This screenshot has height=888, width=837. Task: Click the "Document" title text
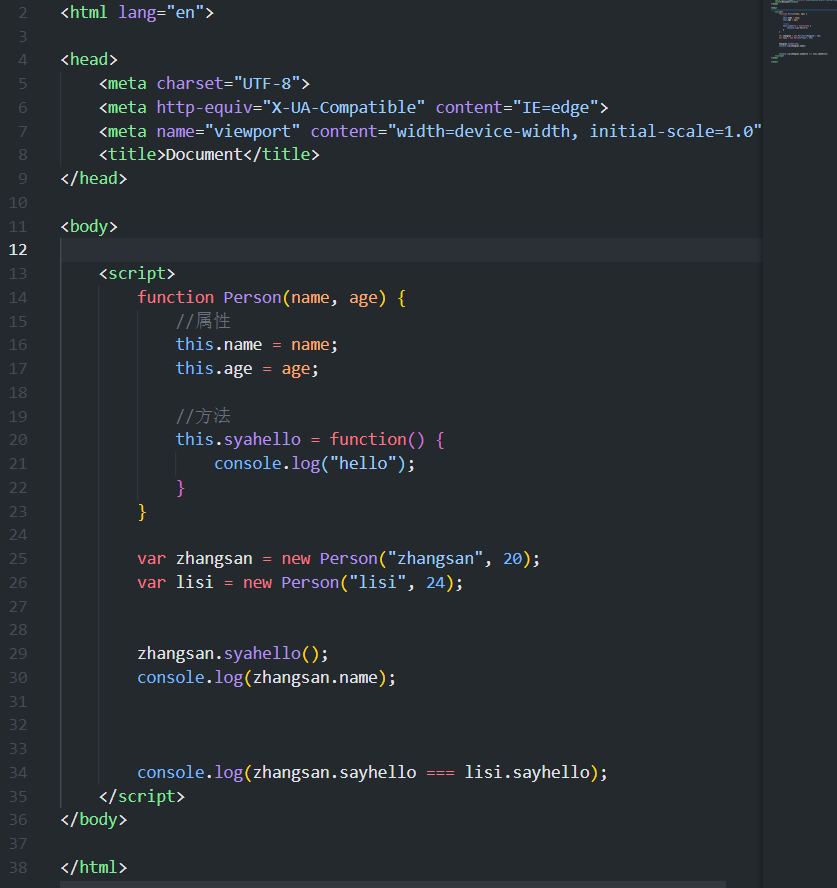click(204, 155)
